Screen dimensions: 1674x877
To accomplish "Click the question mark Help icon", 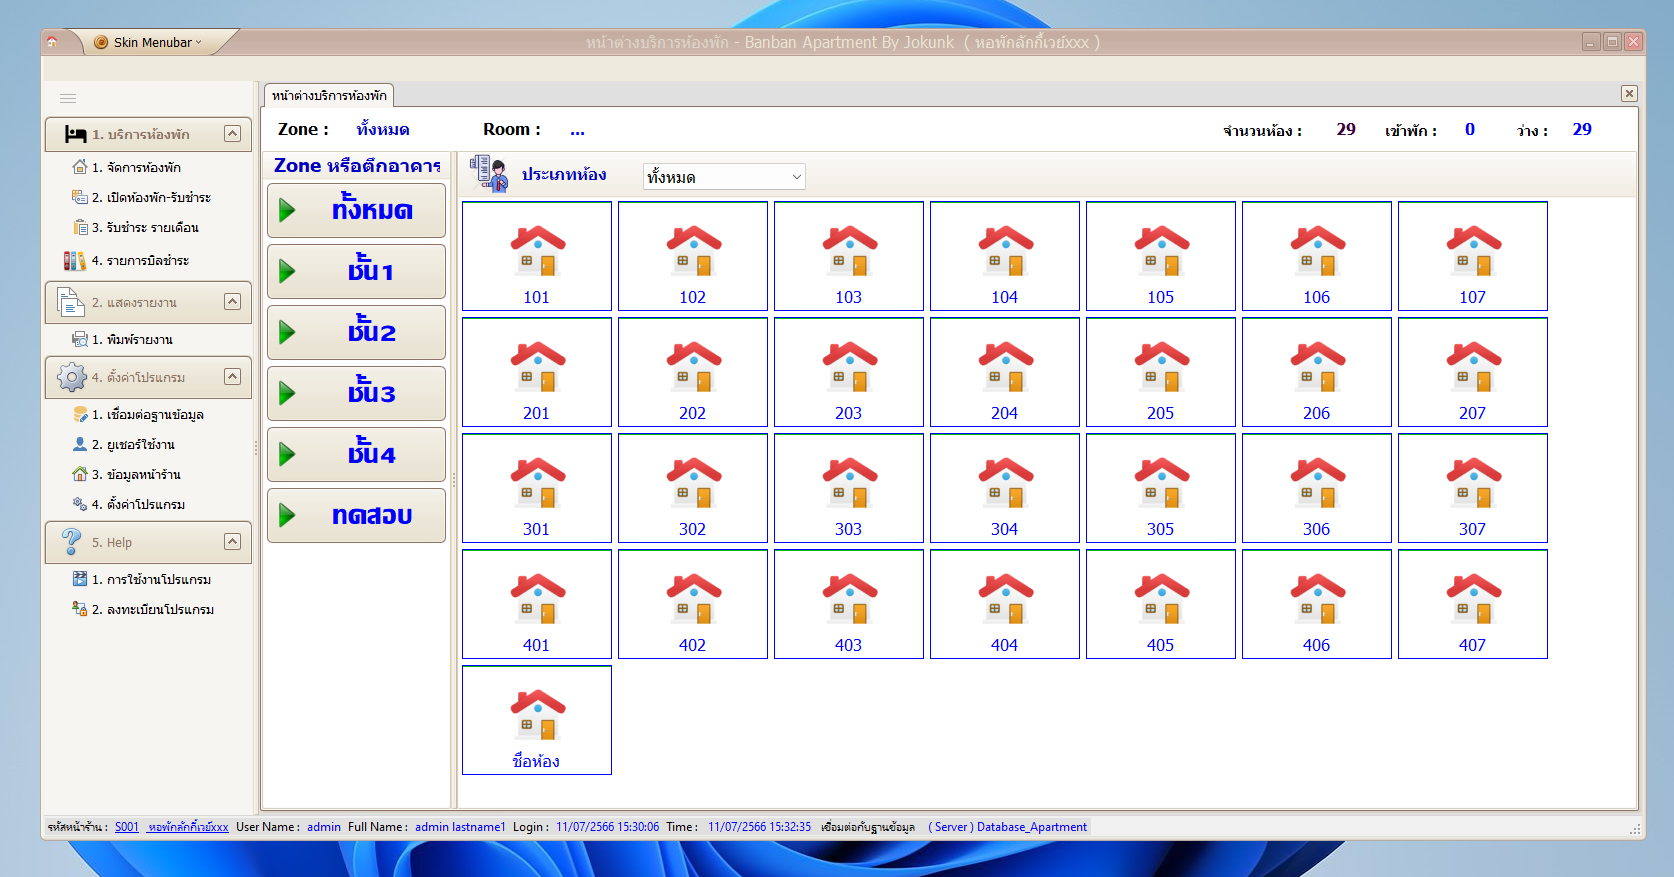I will pos(71,542).
